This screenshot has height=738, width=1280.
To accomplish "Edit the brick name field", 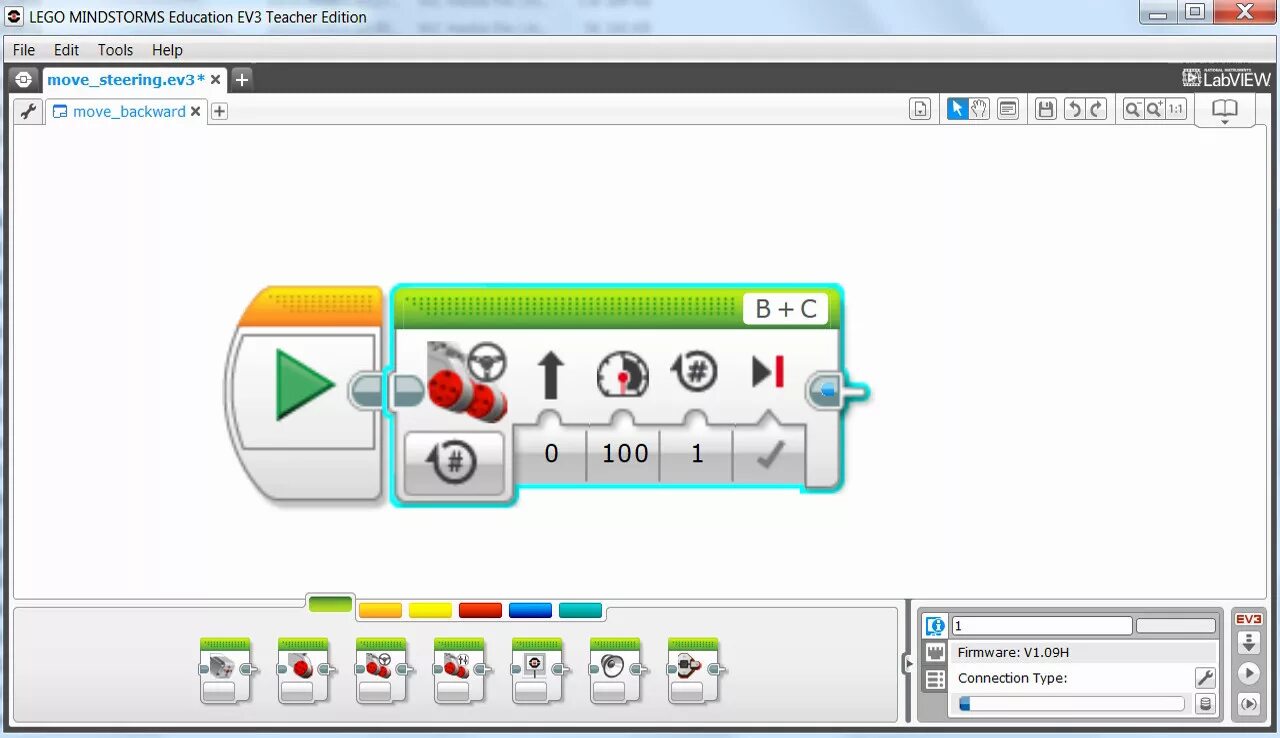I will point(1042,626).
